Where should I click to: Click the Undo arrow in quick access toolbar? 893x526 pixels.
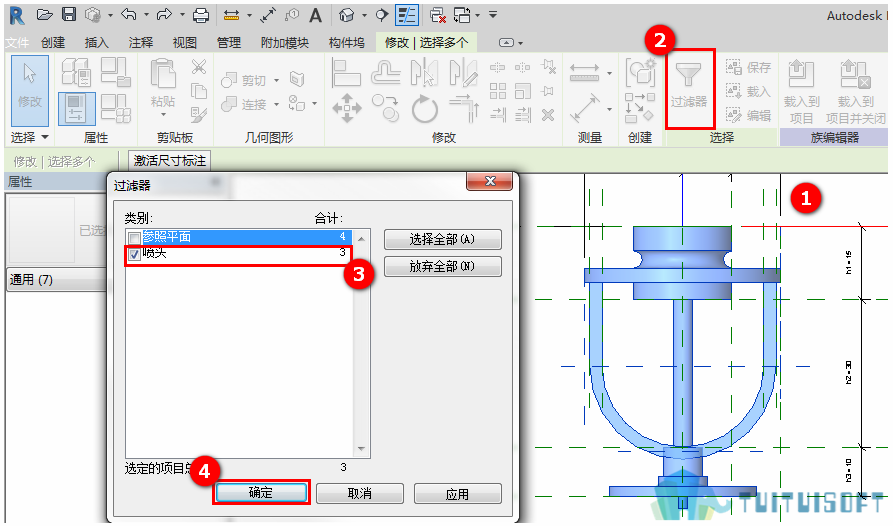pyautogui.click(x=129, y=15)
